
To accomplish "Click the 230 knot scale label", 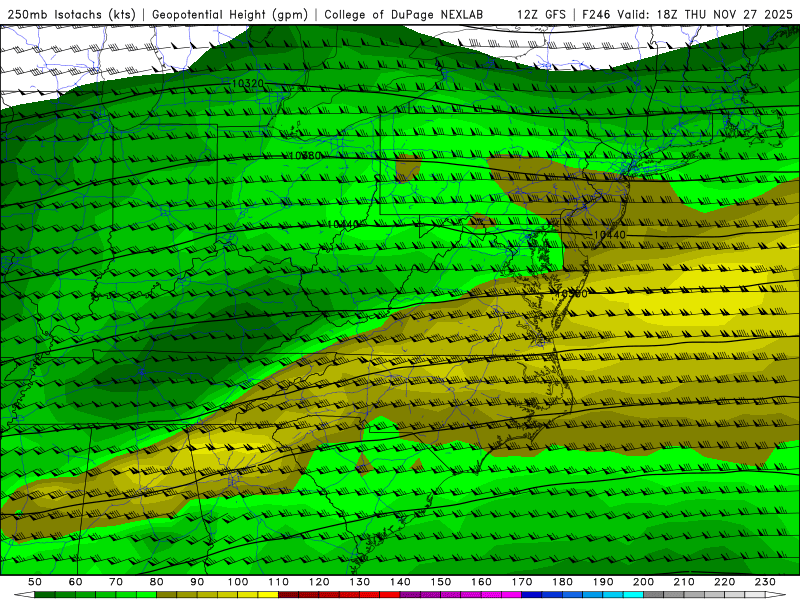I will coord(765,582).
